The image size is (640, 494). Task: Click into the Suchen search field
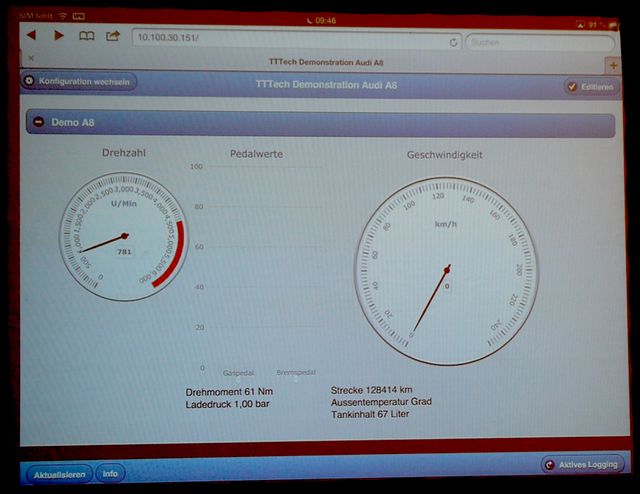[x=540, y=42]
